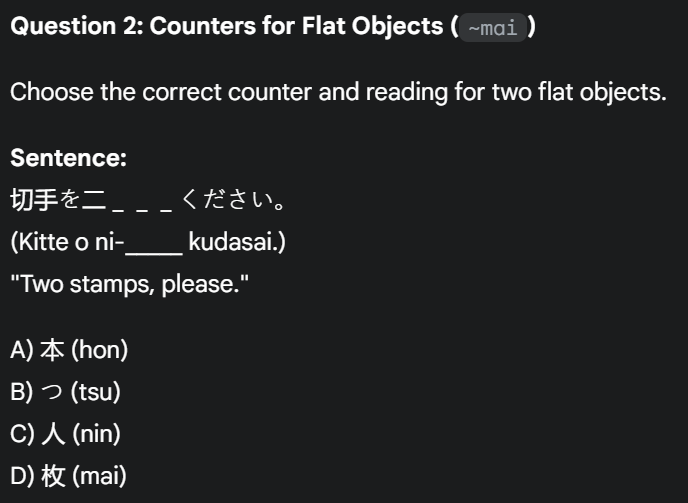This screenshot has height=503, width=688.
Task: Click the bold Sentence: label
Action: pyautogui.click(x=68, y=158)
